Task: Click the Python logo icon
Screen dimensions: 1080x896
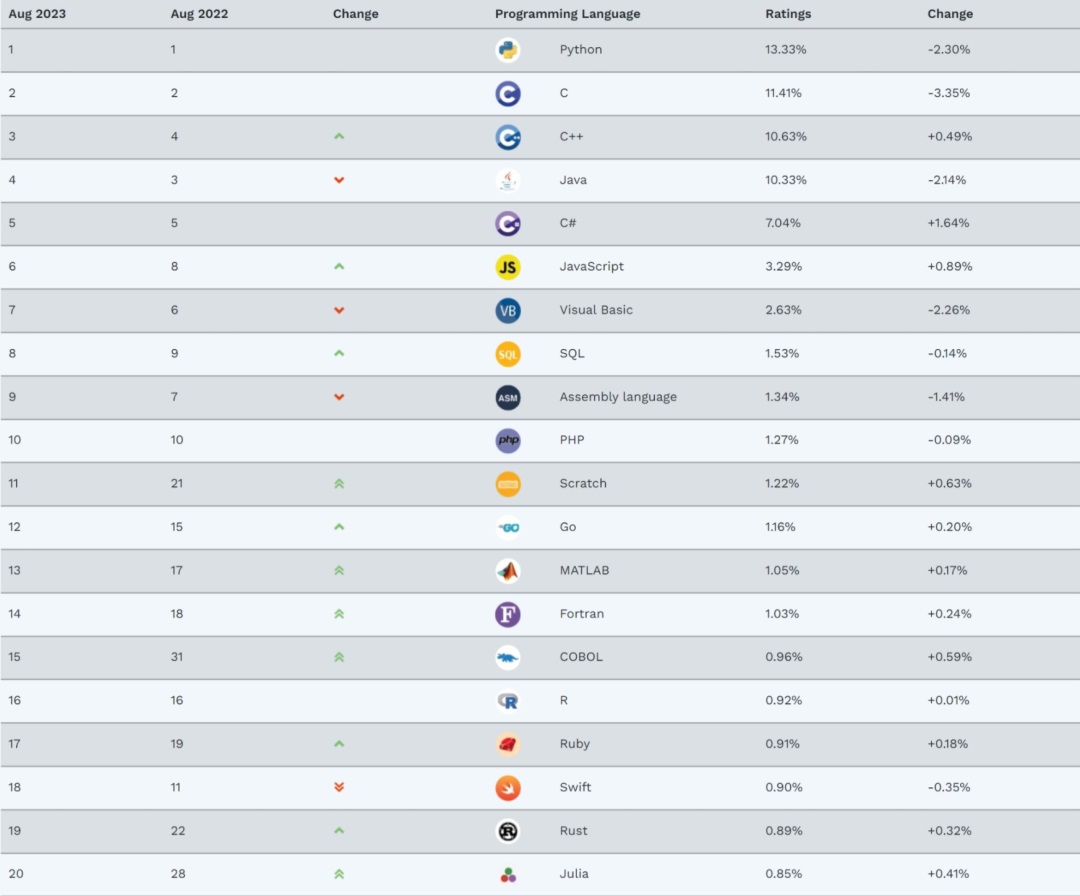Action: [x=508, y=50]
